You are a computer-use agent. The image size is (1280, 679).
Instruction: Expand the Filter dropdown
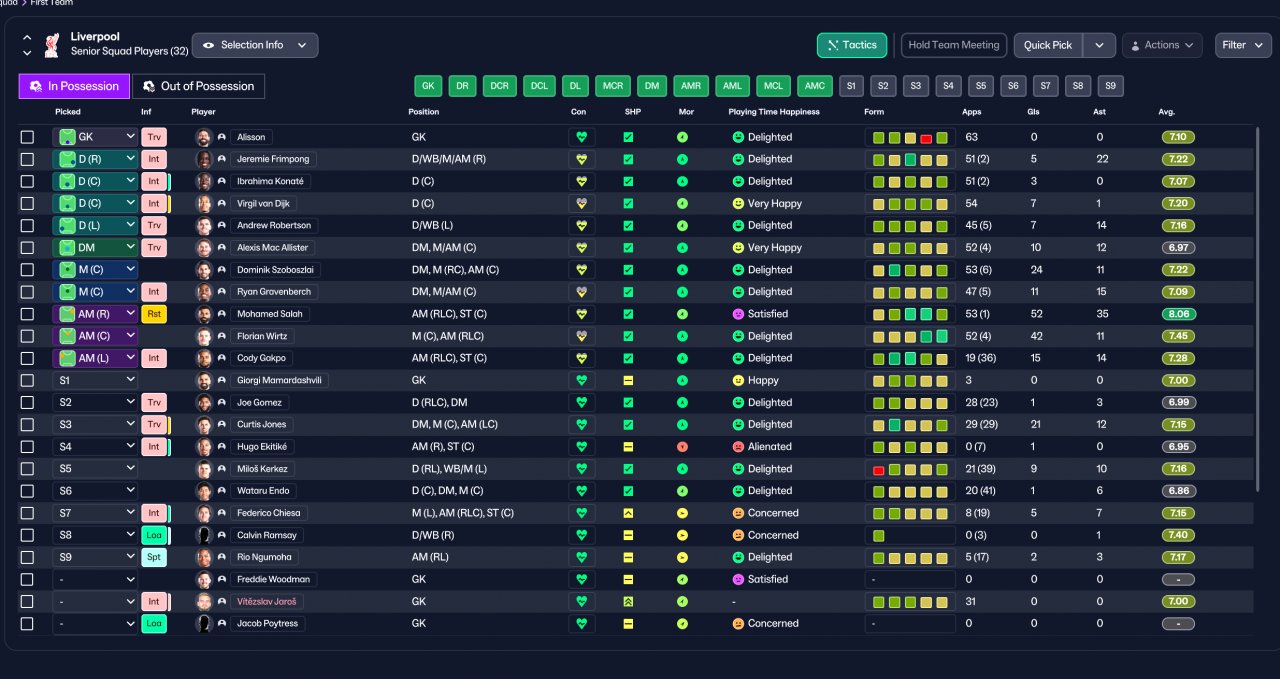[x=1243, y=45]
